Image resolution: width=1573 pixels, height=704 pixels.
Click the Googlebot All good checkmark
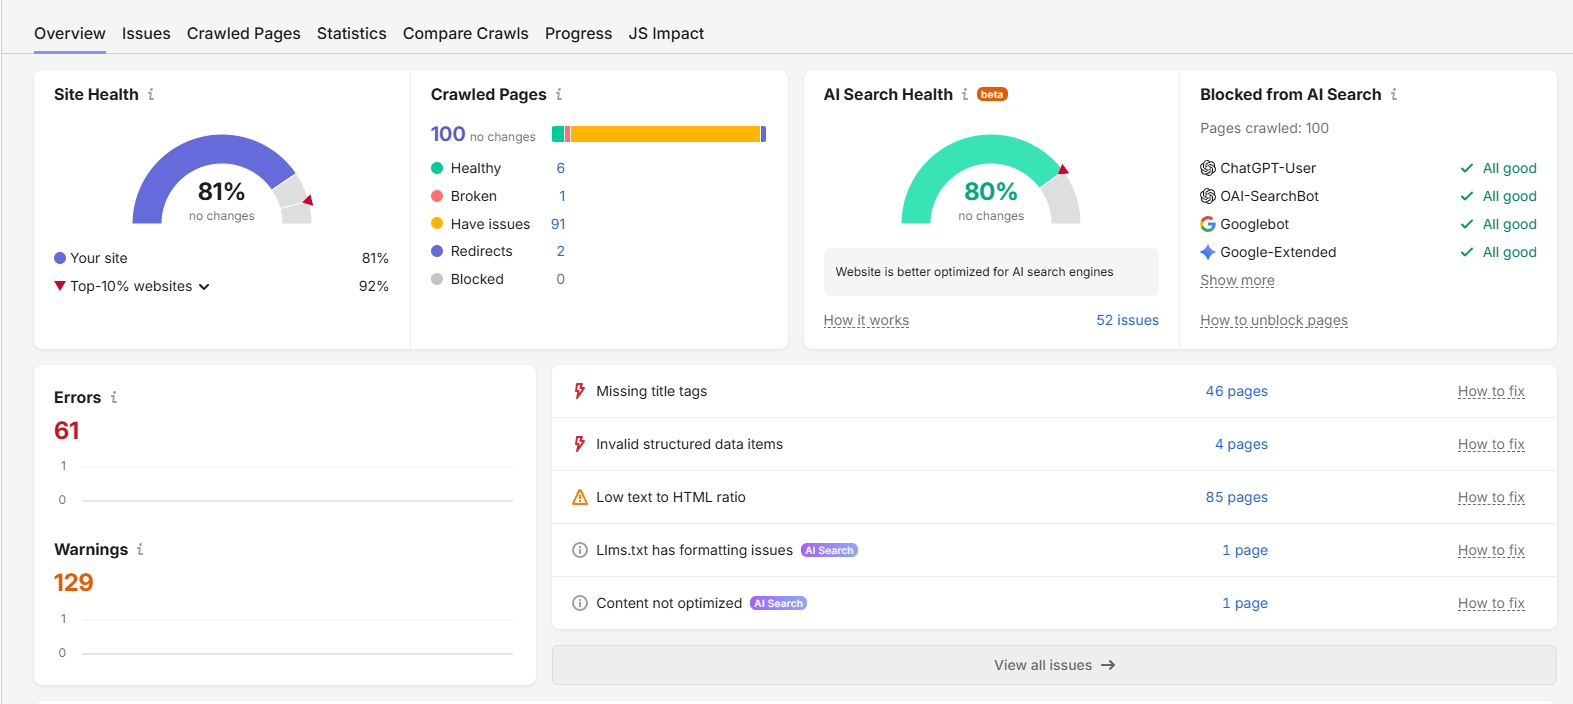tap(1467, 224)
